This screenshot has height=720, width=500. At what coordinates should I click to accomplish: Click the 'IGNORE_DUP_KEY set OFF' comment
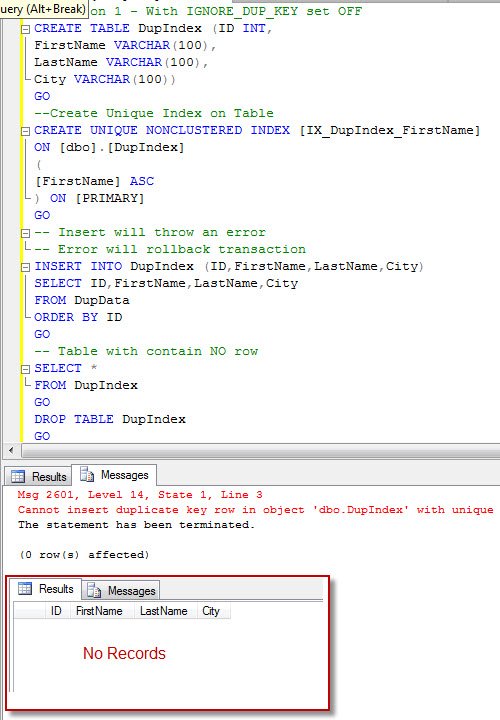click(x=274, y=11)
